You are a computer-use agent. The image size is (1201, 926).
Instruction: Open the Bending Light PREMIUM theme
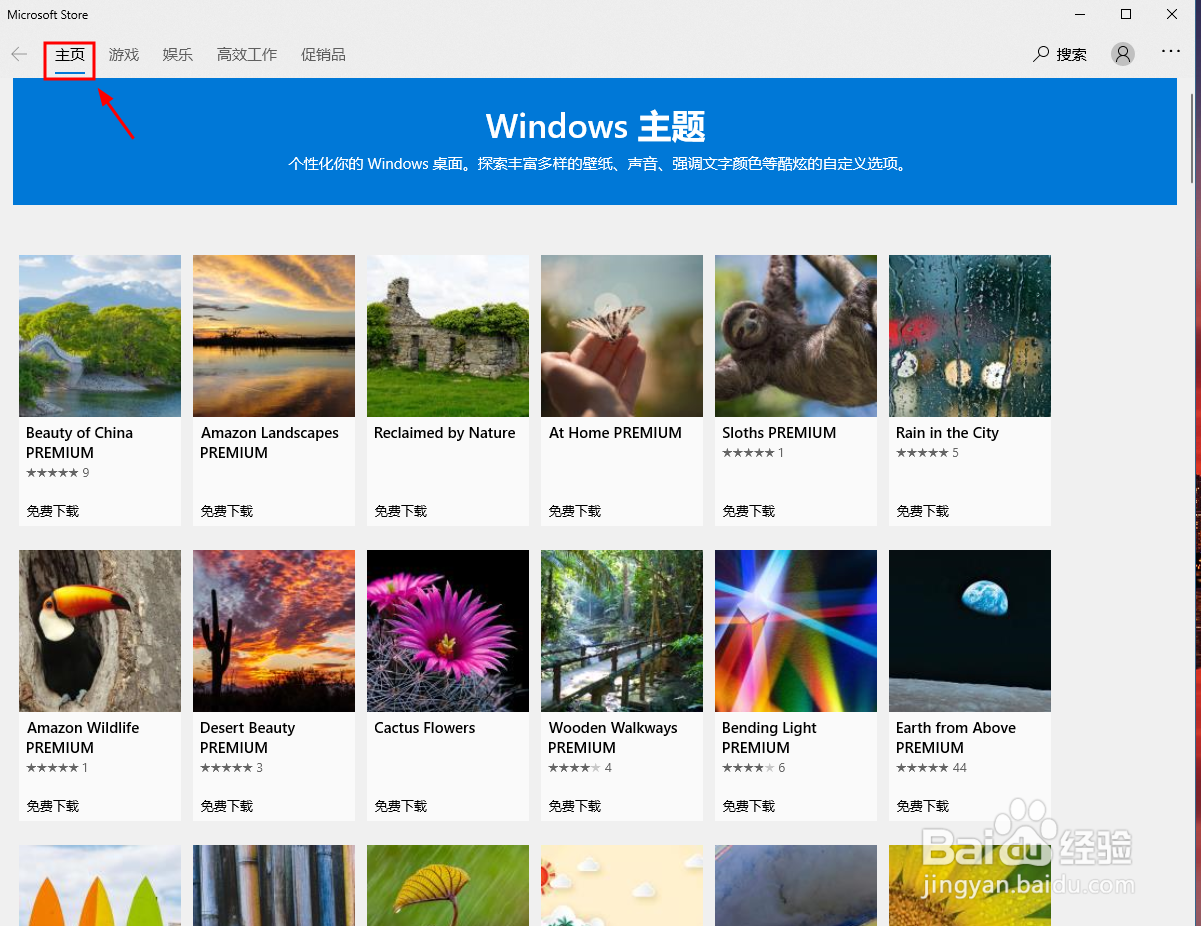(x=795, y=631)
